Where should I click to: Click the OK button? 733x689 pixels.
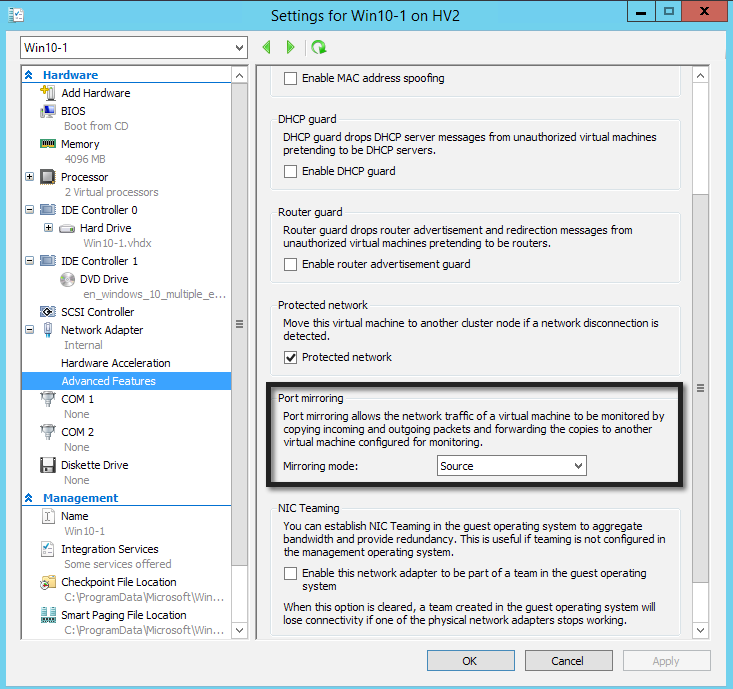click(x=470, y=661)
